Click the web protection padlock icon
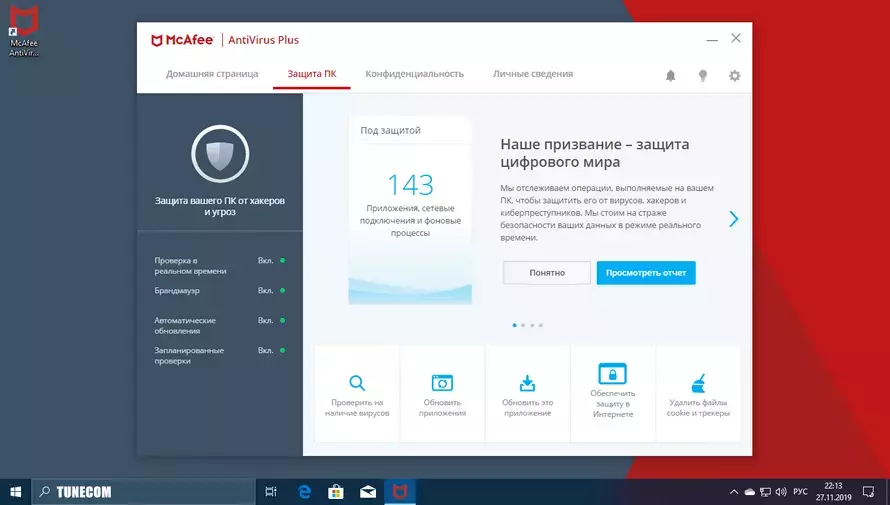The height and width of the screenshot is (505, 890). point(612,374)
